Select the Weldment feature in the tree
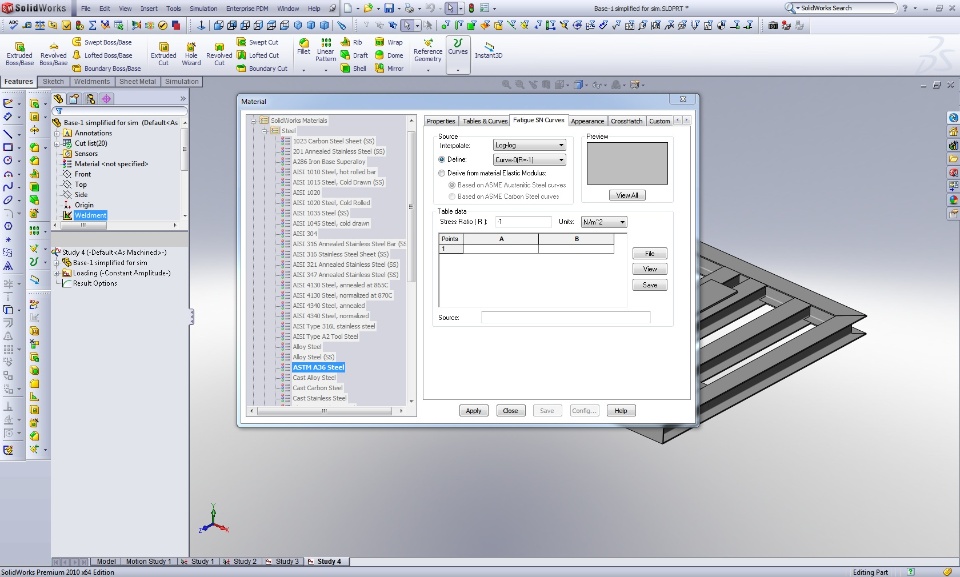 [x=91, y=216]
